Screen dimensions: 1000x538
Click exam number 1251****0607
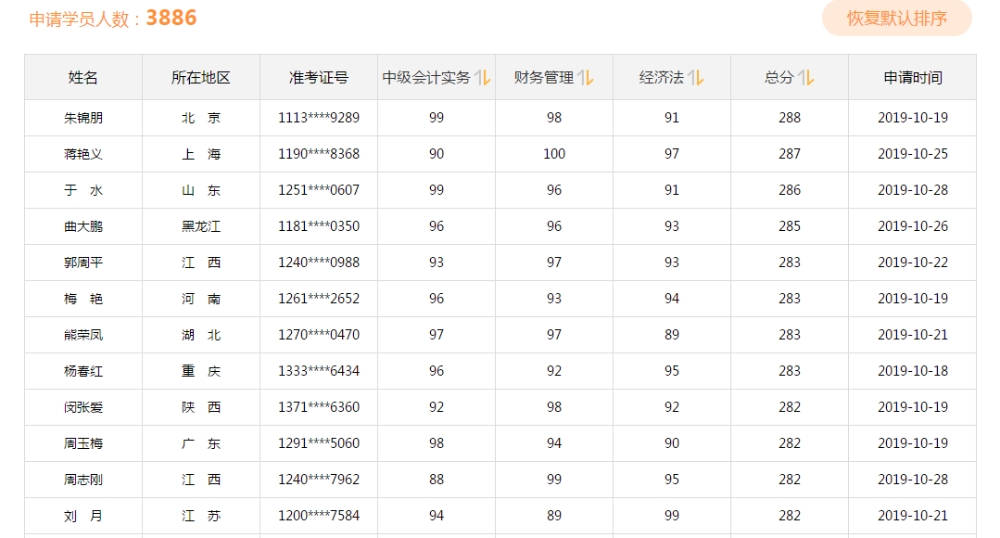tap(319, 191)
